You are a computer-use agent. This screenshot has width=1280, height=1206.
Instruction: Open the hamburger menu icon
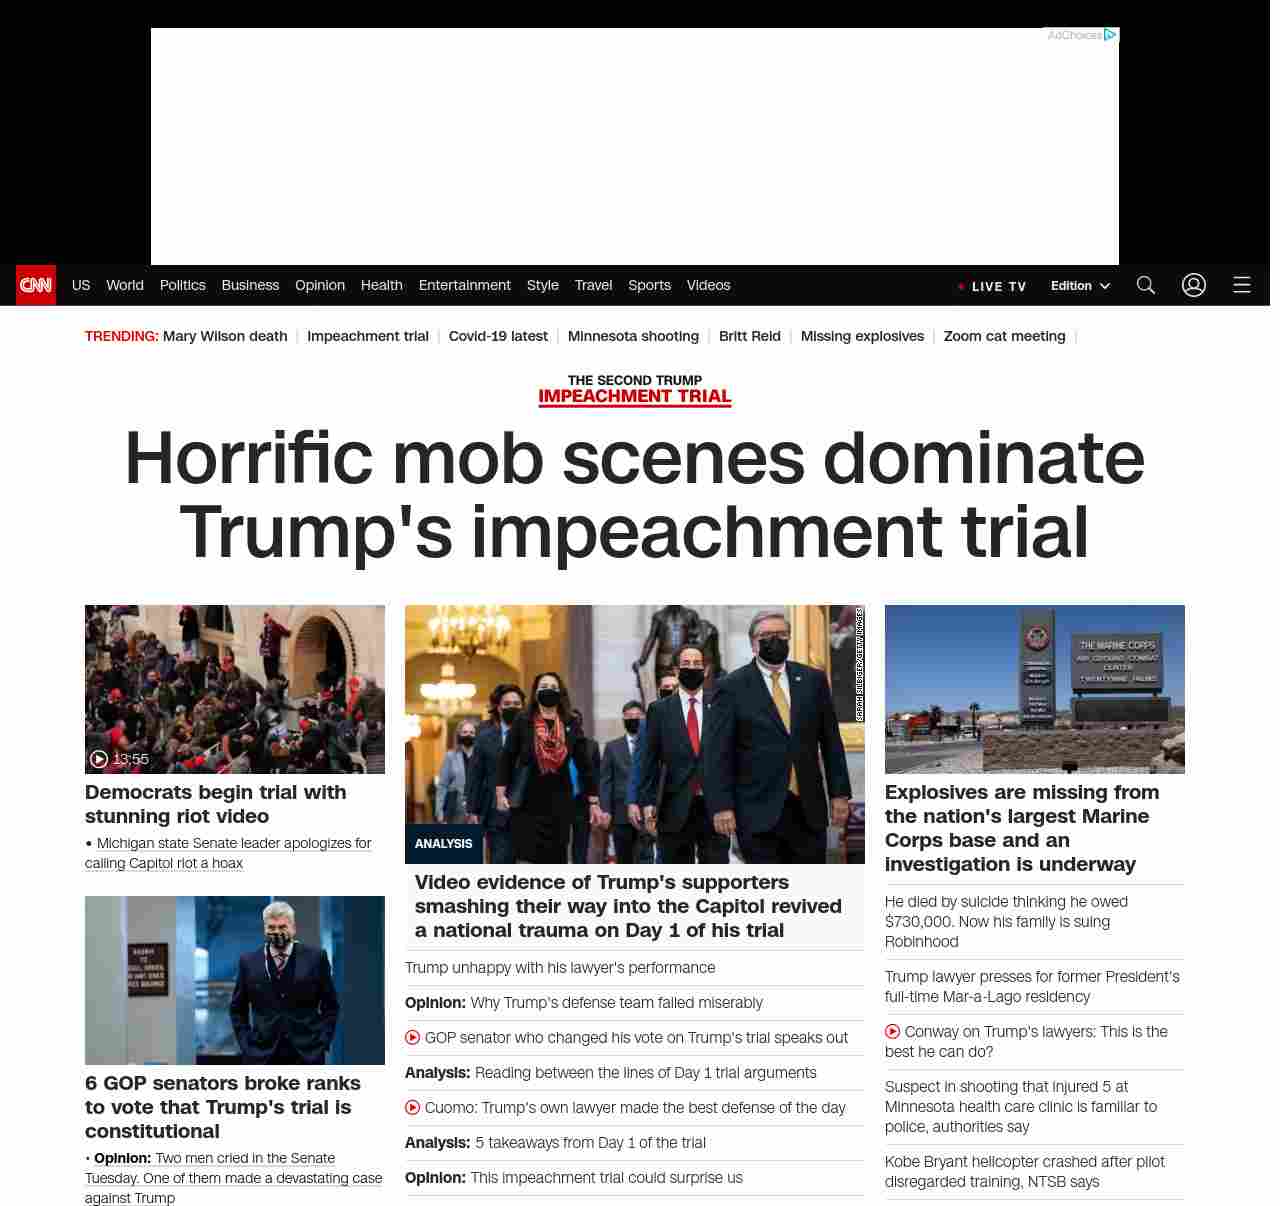[x=1242, y=285]
